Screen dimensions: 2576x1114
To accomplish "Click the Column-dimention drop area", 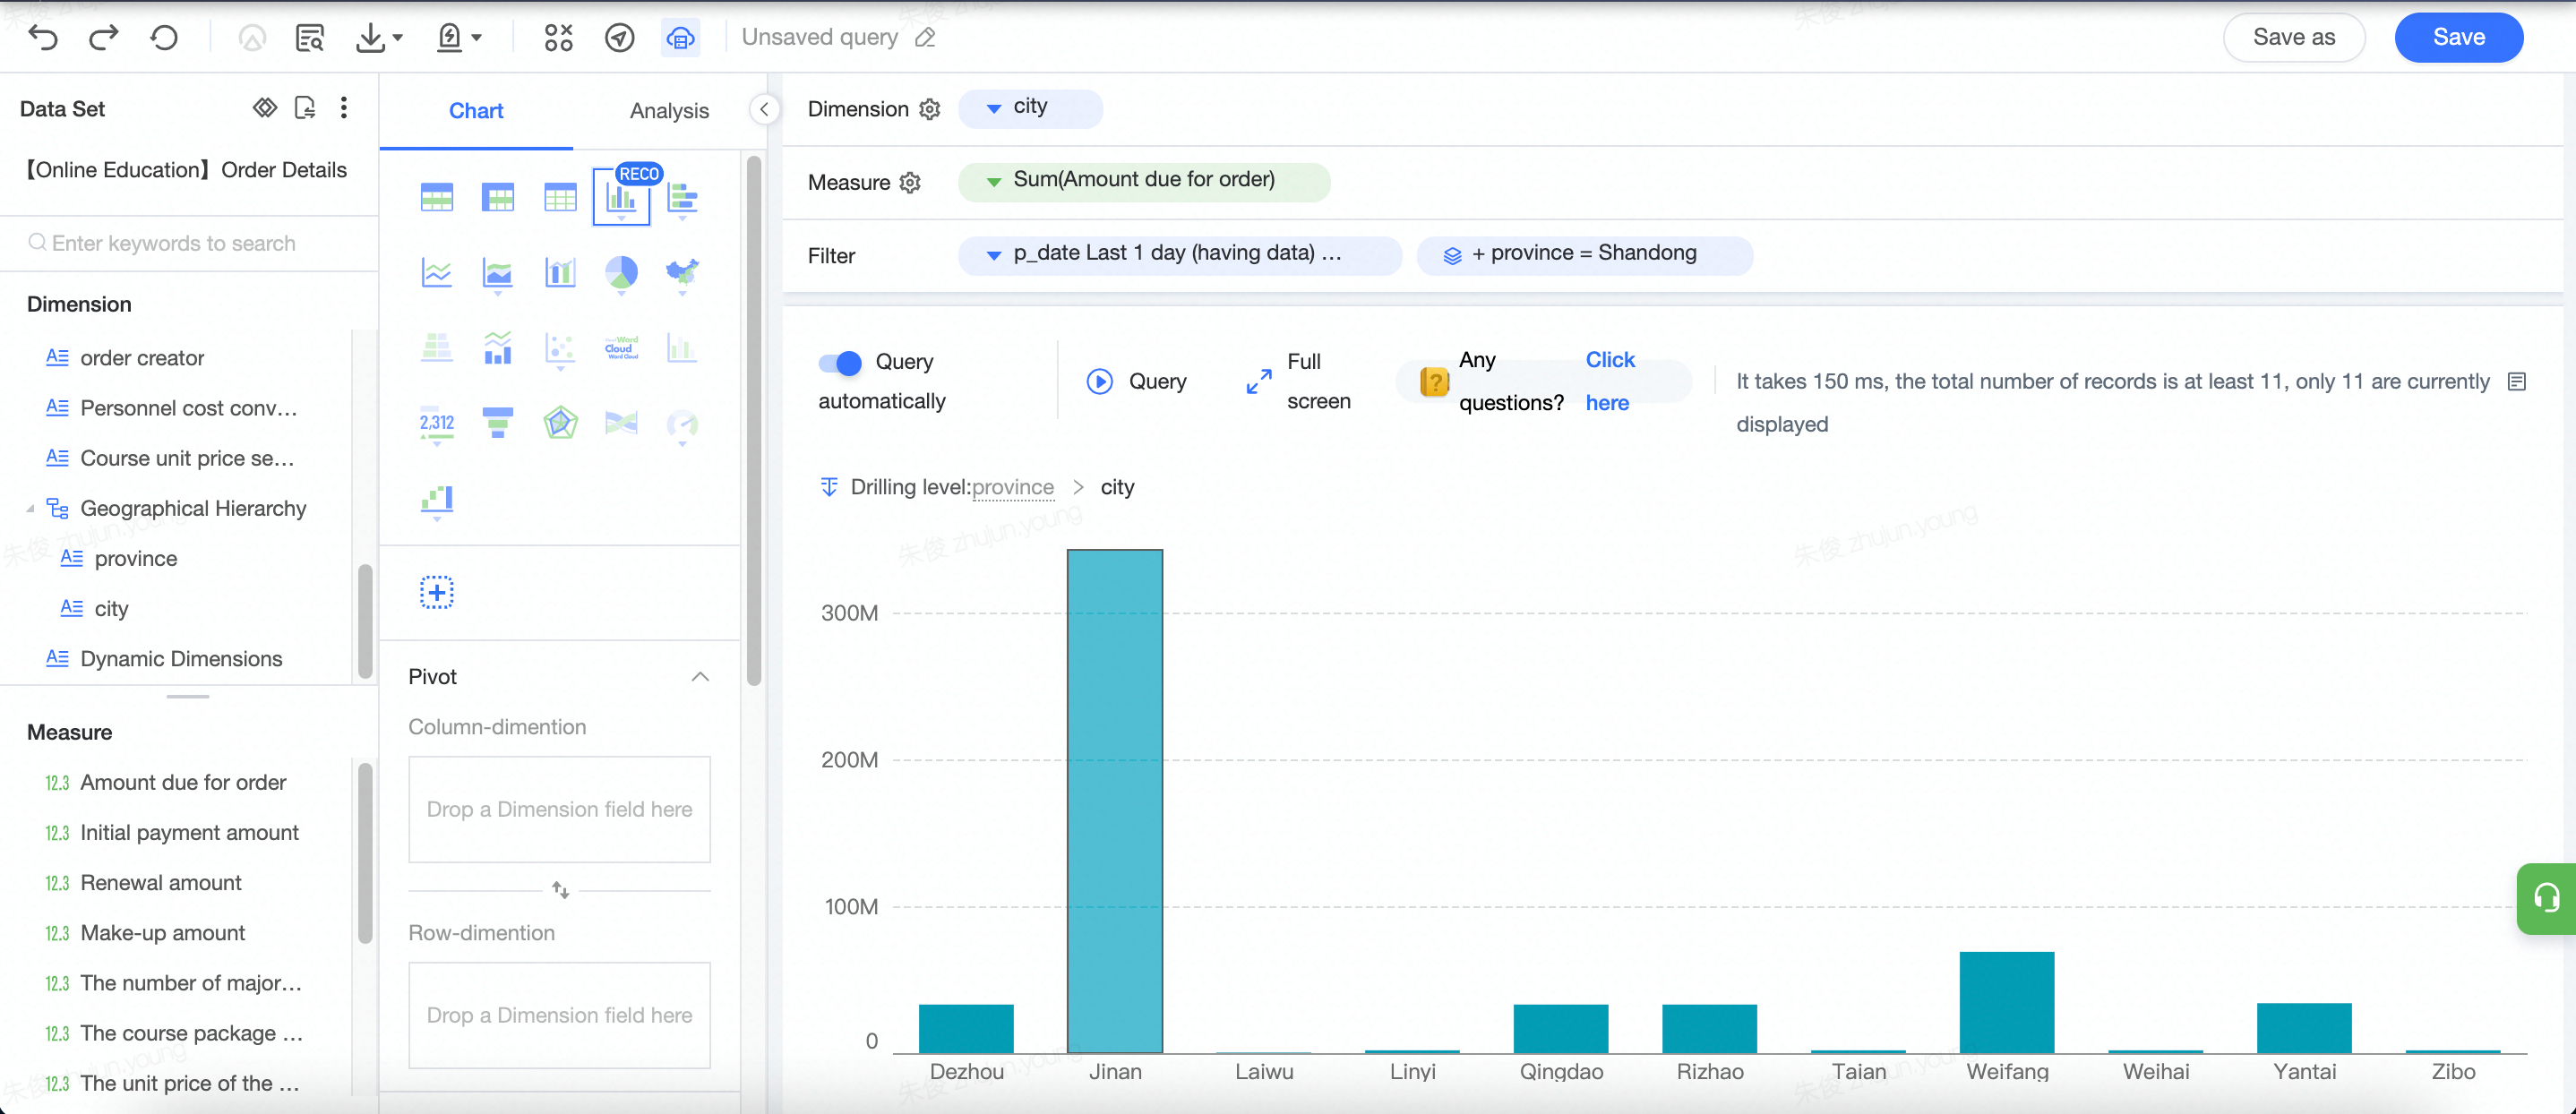I will point(559,809).
